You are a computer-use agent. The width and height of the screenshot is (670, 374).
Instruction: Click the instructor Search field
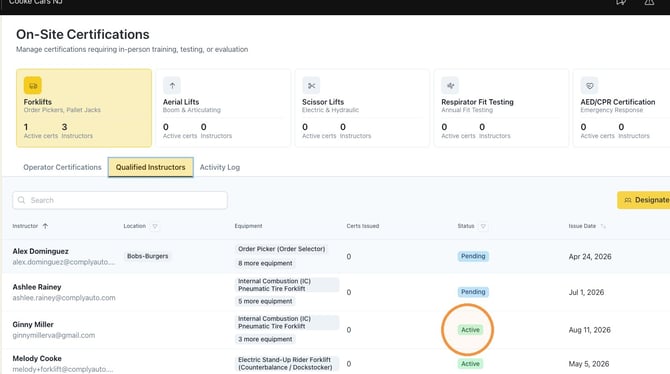coord(120,200)
